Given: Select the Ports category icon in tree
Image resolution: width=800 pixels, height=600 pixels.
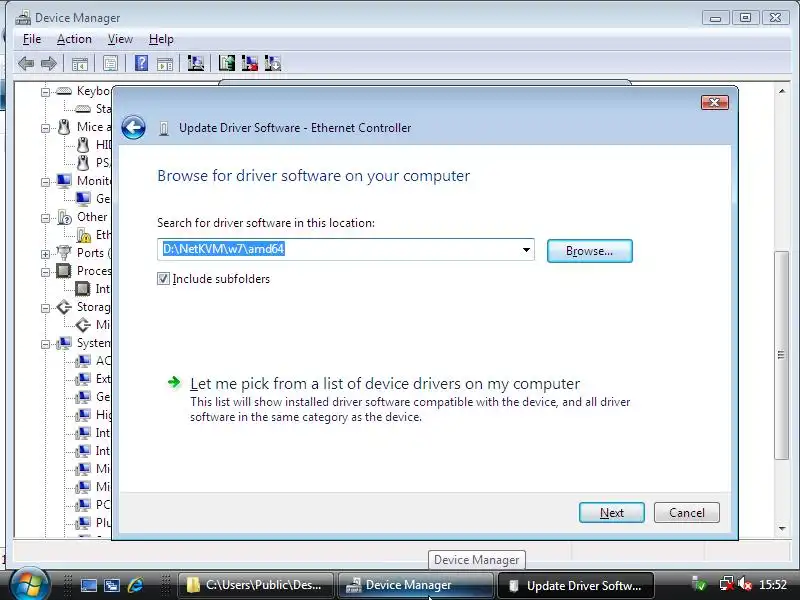Looking at the screenshot, I should coord(64,253).
